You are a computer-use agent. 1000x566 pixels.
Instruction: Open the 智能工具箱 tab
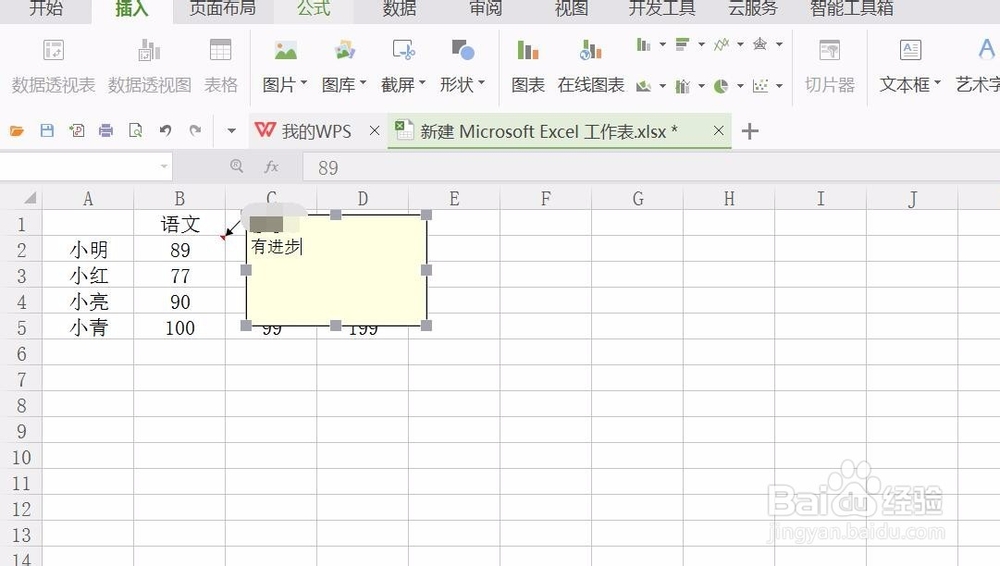click(851, 8)
